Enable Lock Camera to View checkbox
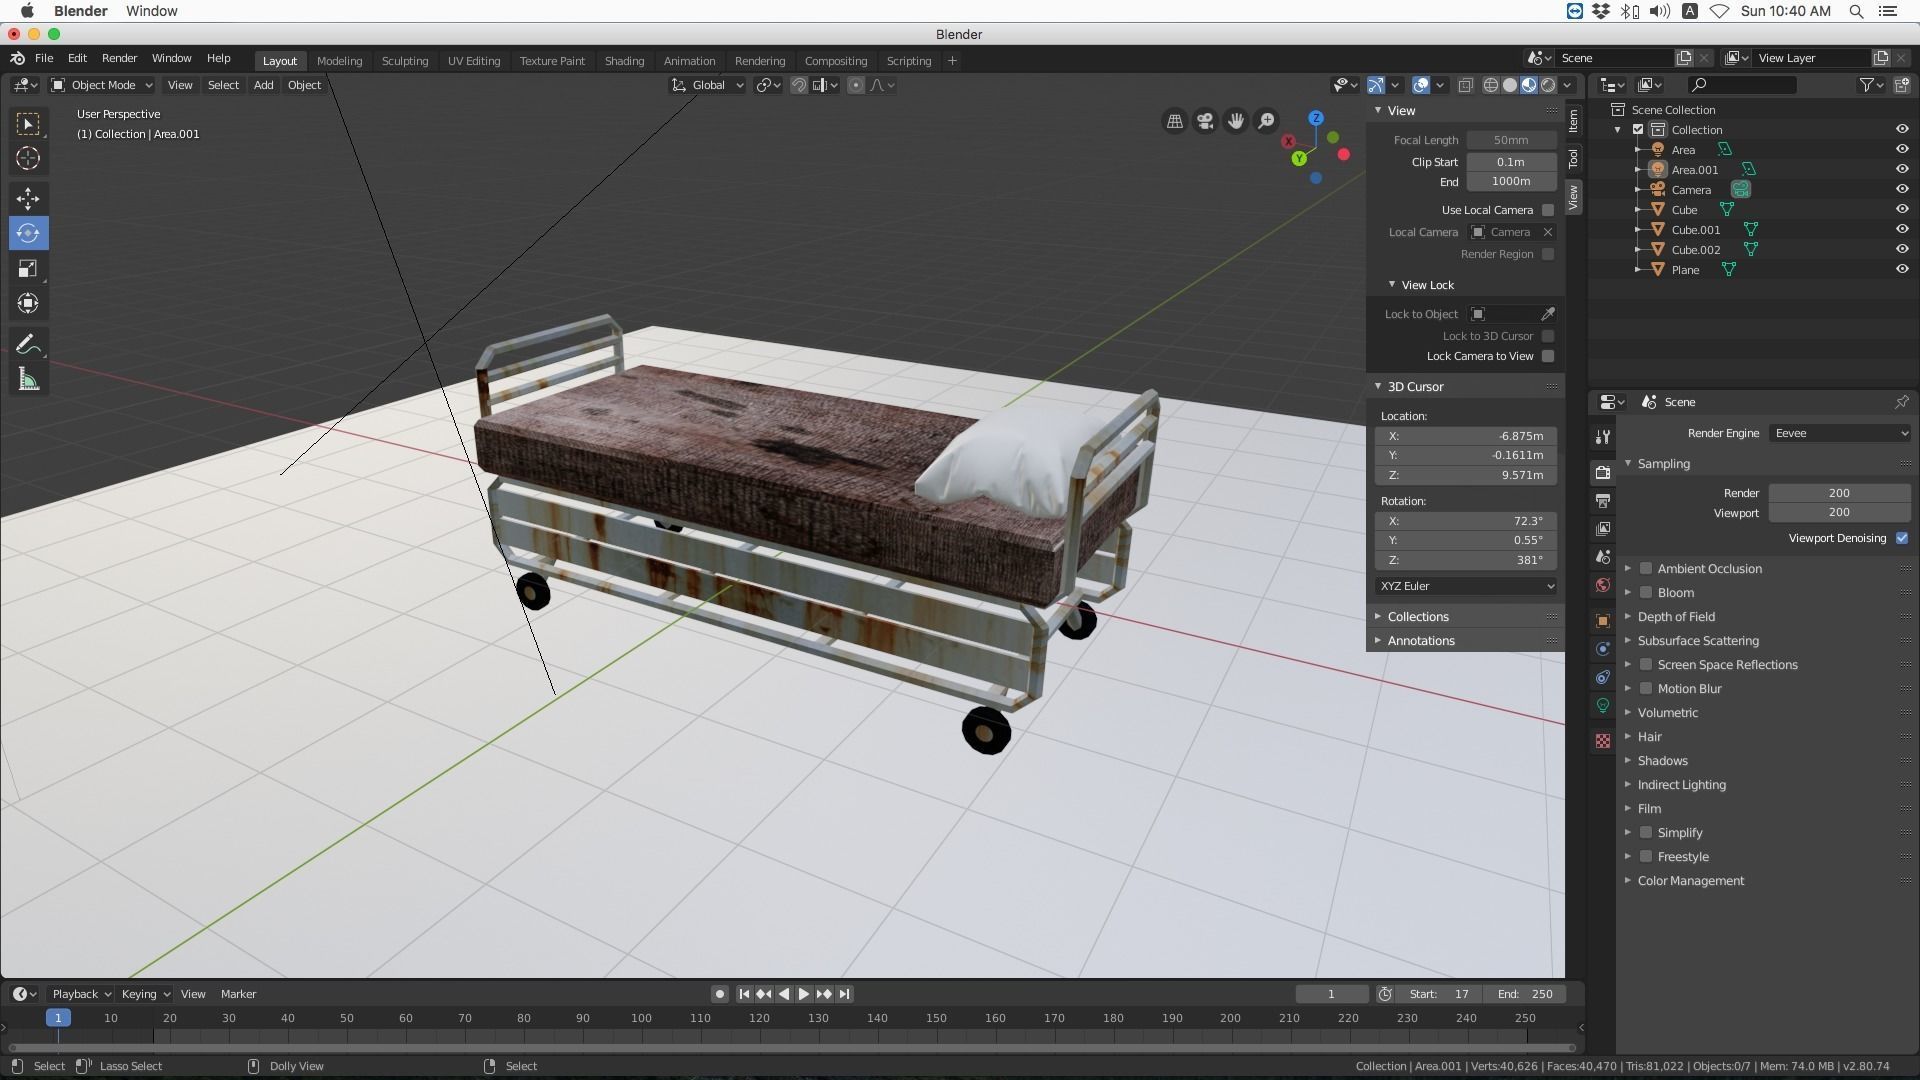Image resolution: width=1920 pixels, height=1080 pixels. click(x=1548, y=356)
